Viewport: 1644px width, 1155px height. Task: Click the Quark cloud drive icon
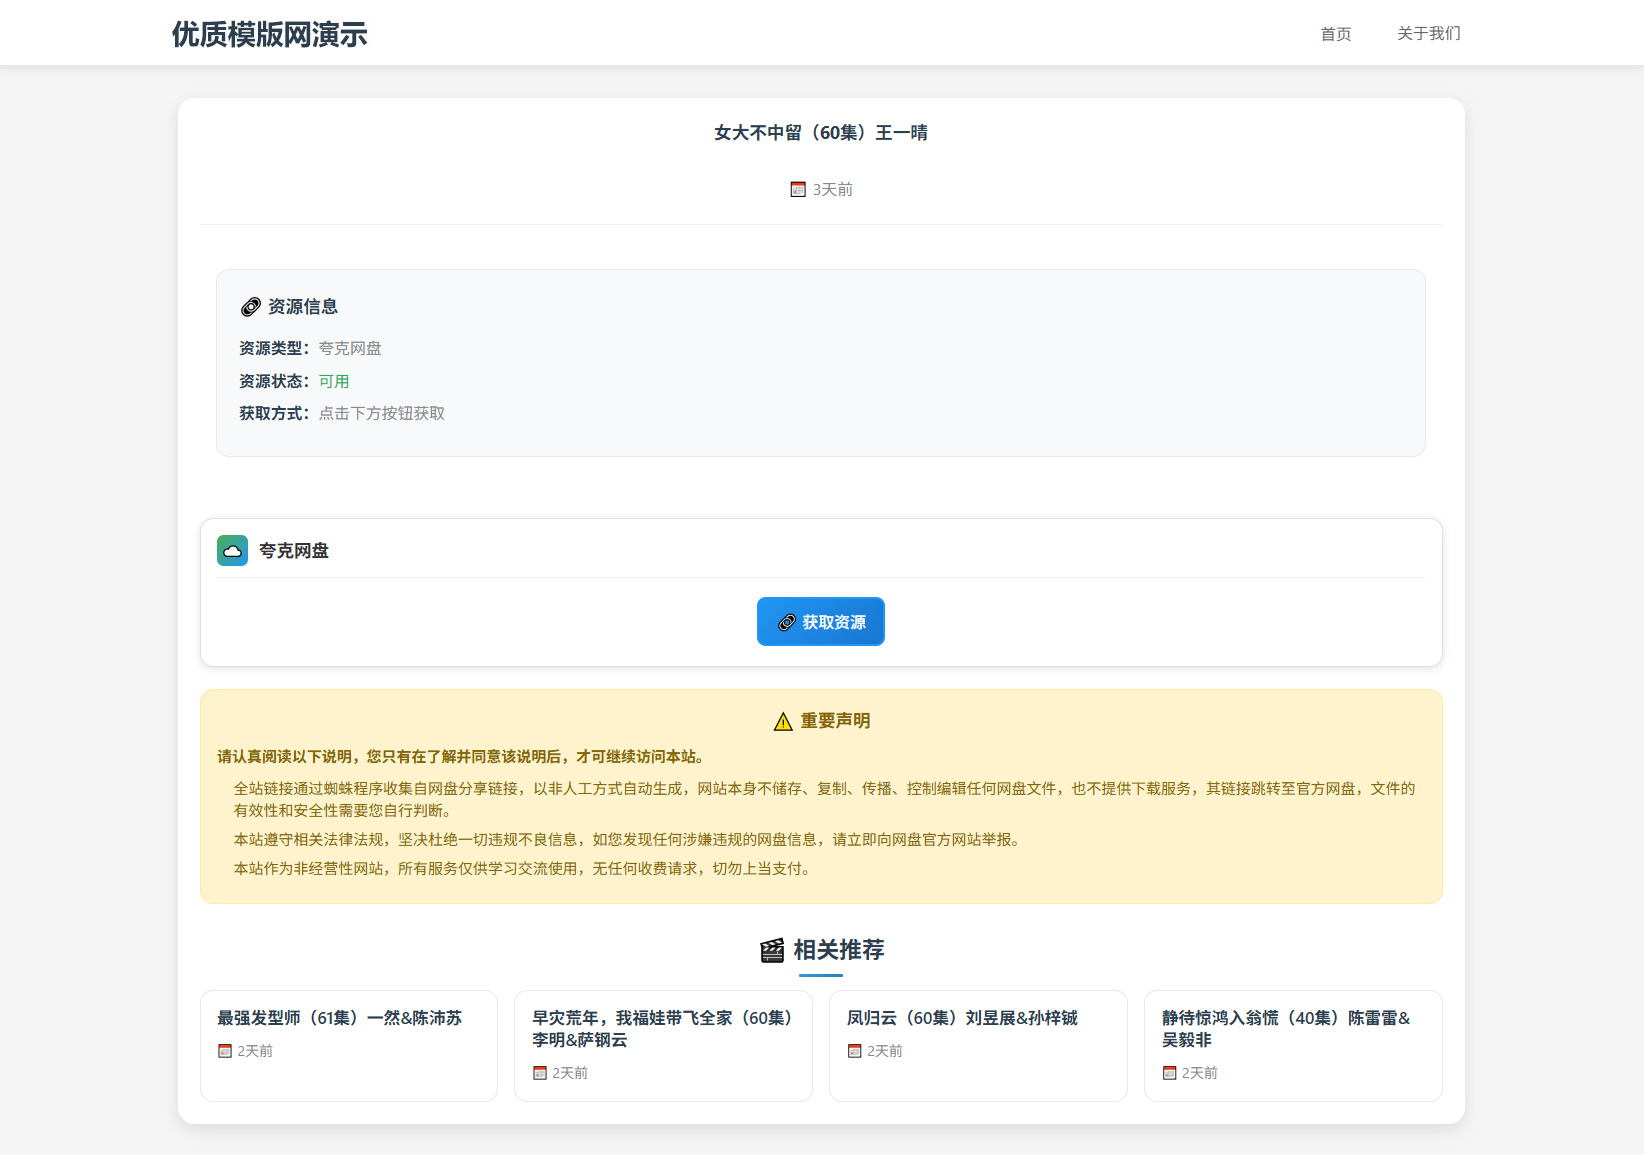click(x=232, y=550)
